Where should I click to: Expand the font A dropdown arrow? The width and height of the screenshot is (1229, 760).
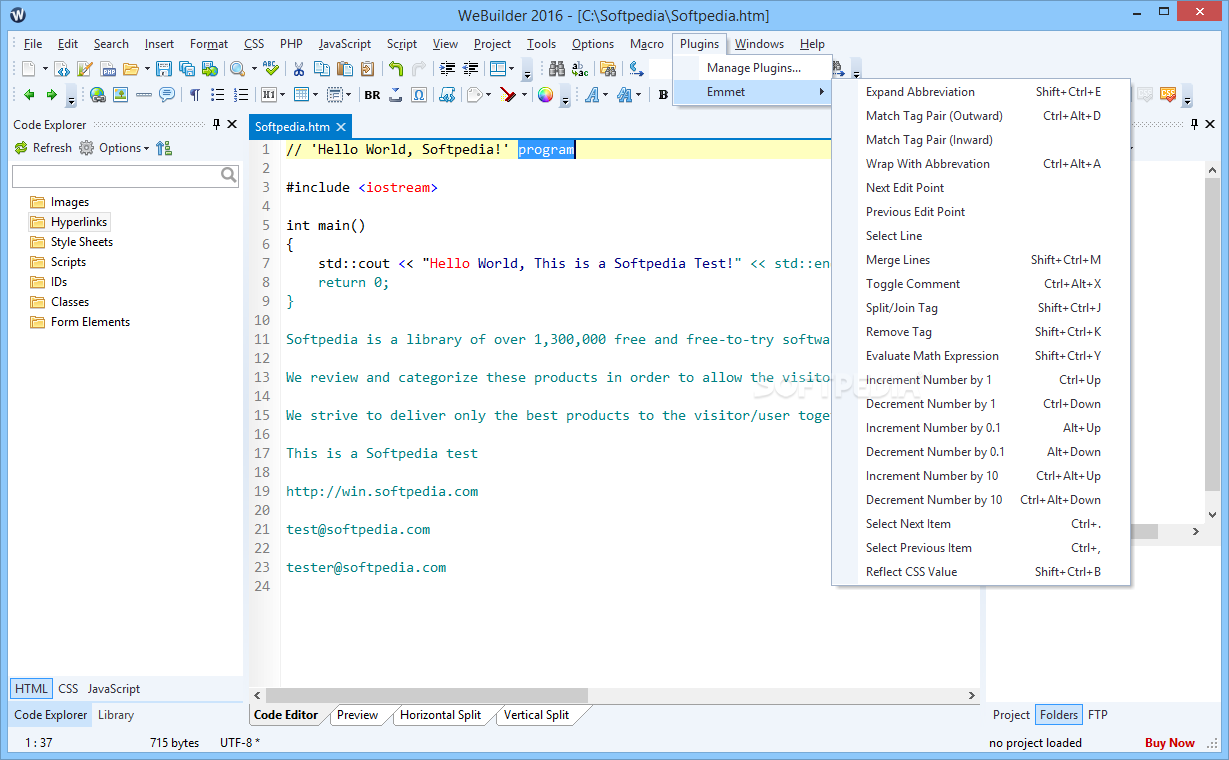point(604,95)
